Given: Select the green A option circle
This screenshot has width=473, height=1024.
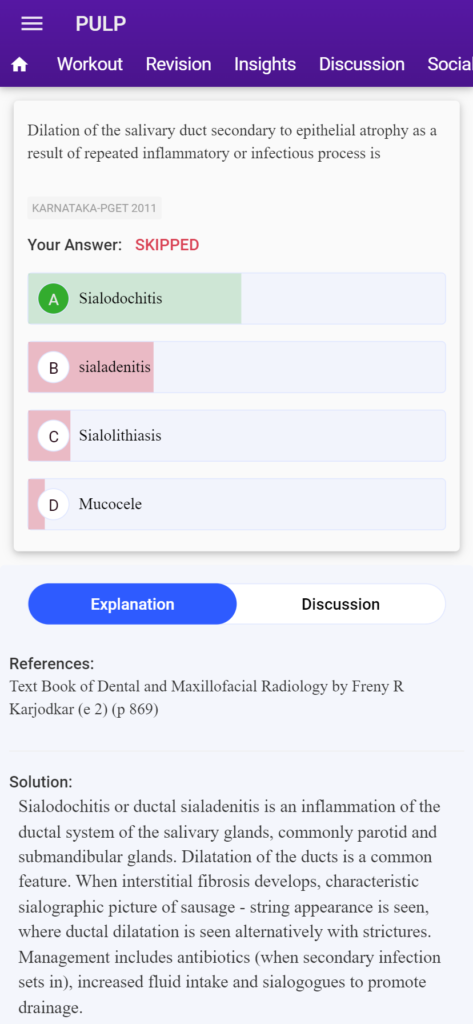Looking at the screenshot, I should coord(54,298).
